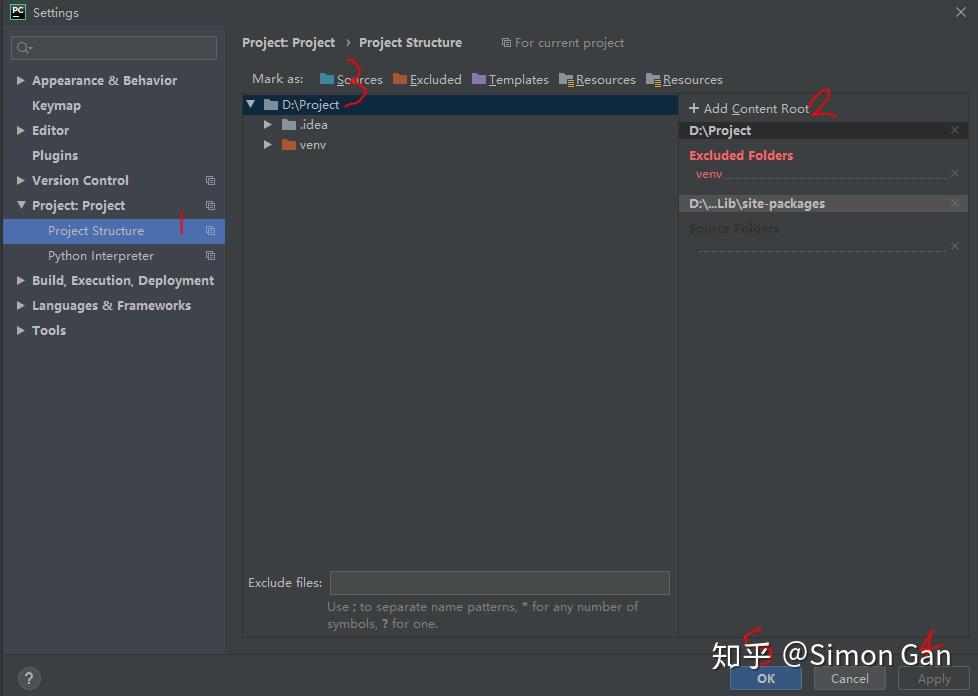Click the Add Content Root plus icon

pyautogui.click(x=695, y=105)
